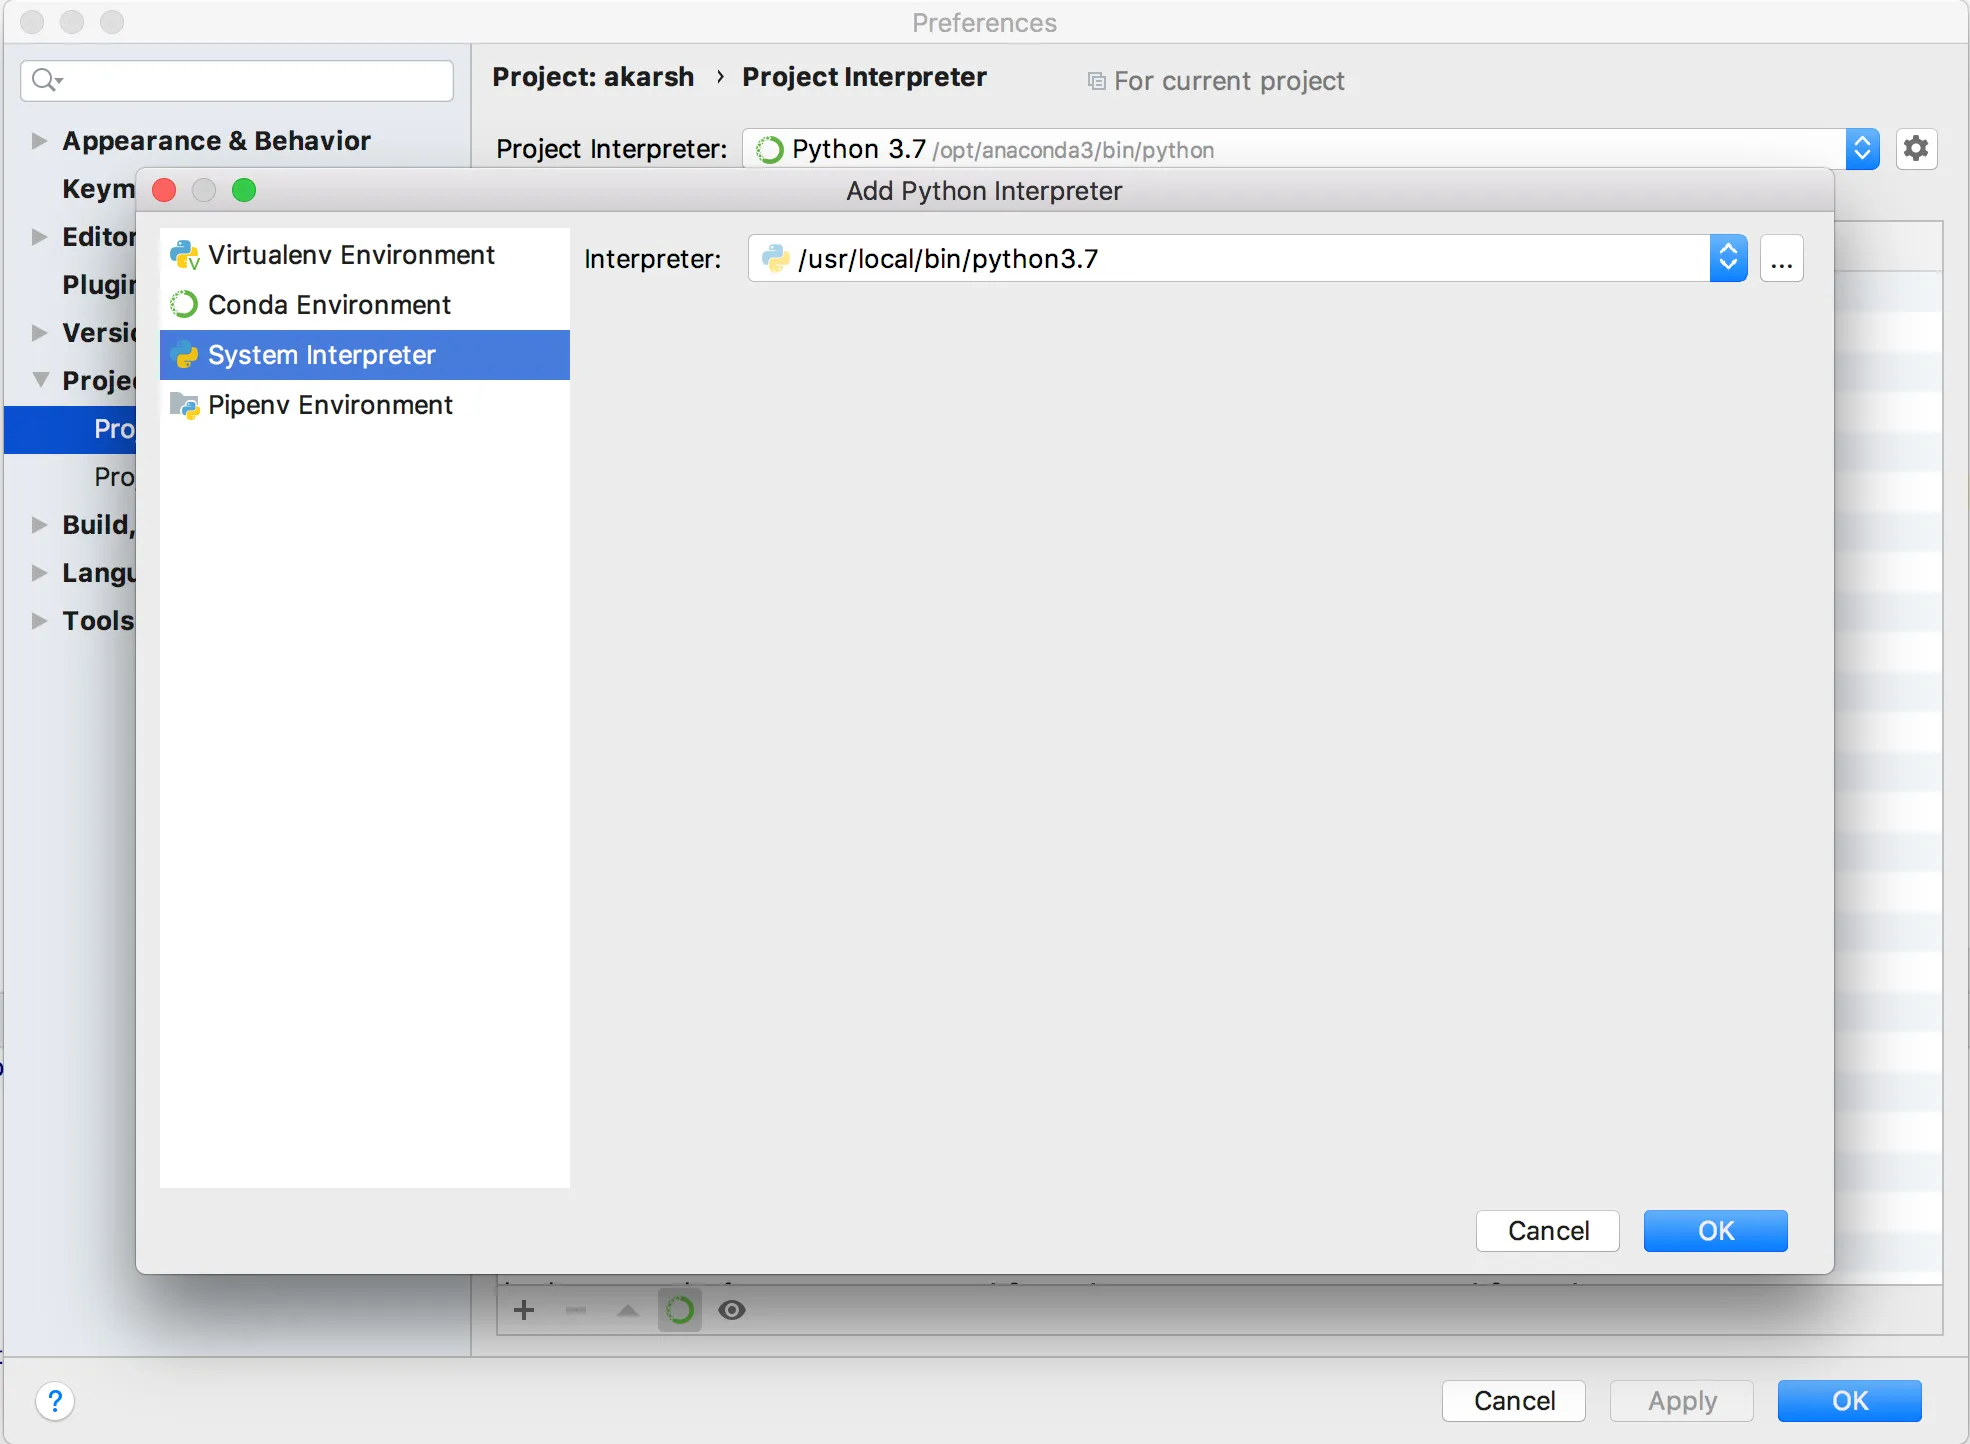Open the Interpreter path dropdown arrows
Image resolution: width=1970 pixels, height=1444 pixels.
(x=1728, y=259)
